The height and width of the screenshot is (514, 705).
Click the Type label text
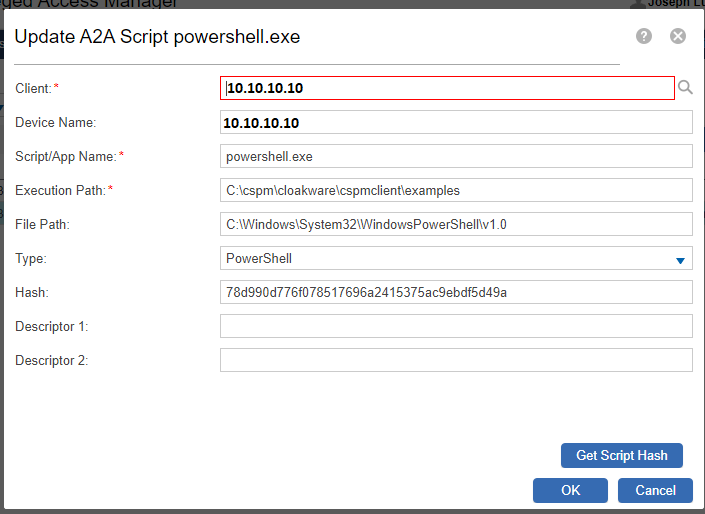pos(31,258)
